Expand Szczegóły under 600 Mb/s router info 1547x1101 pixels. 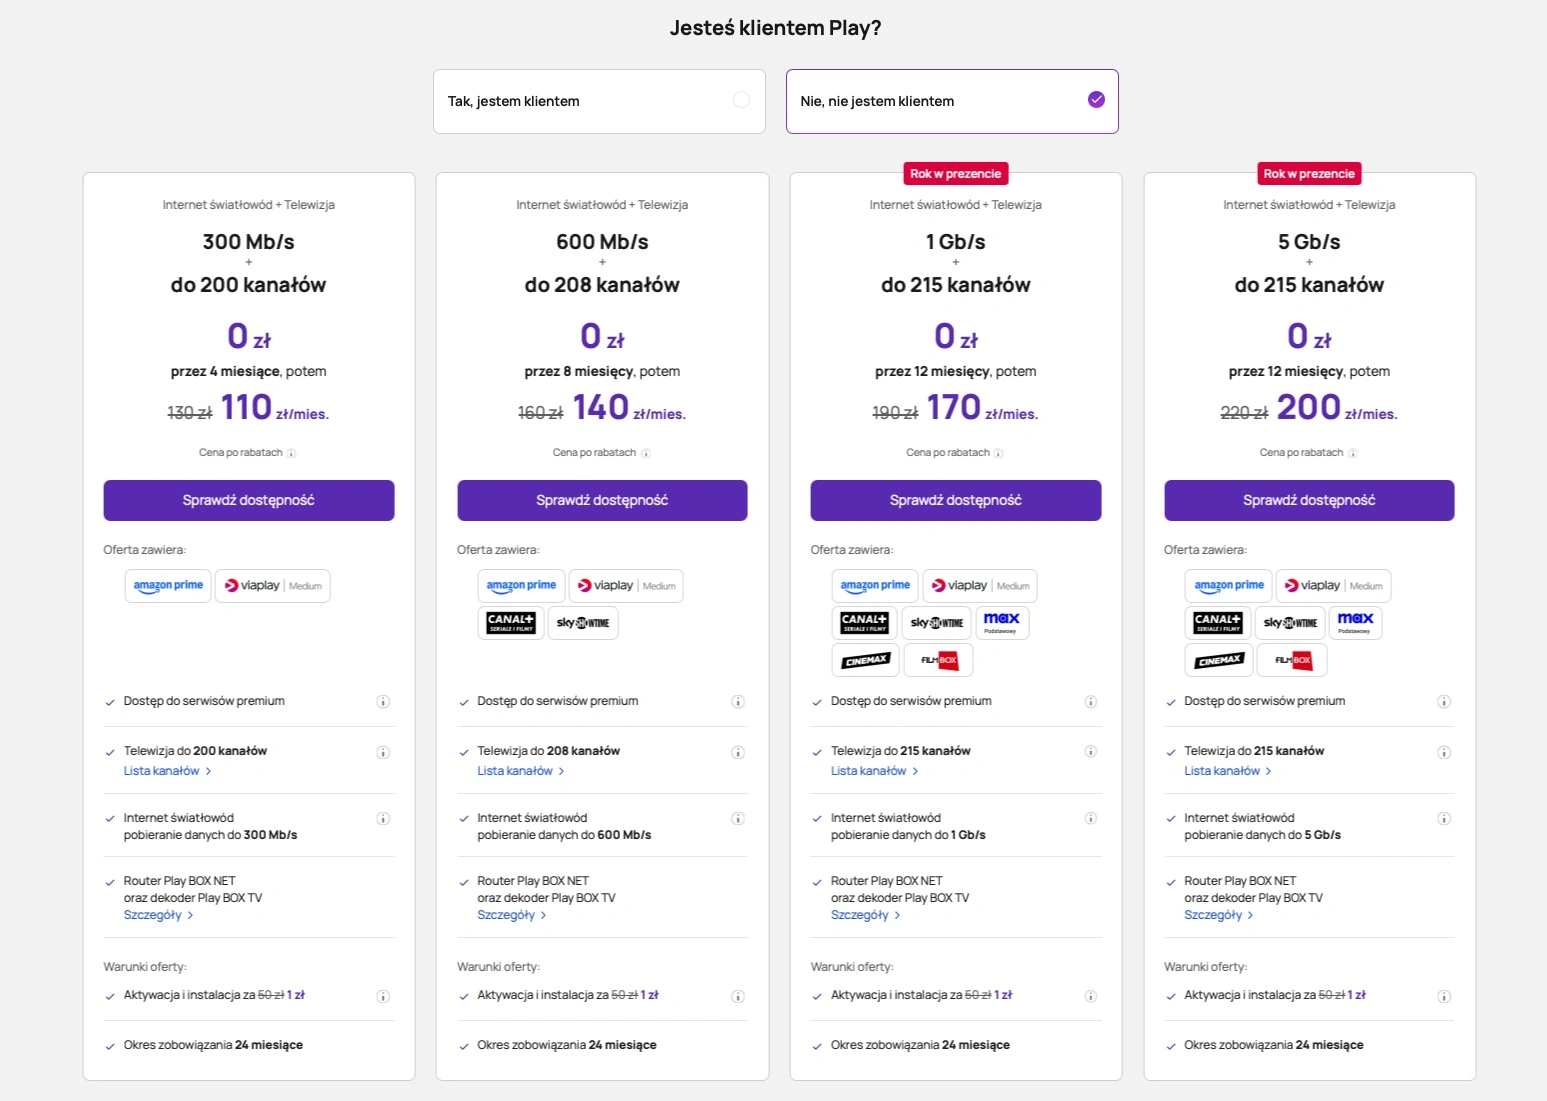click(x=512, y=915)
